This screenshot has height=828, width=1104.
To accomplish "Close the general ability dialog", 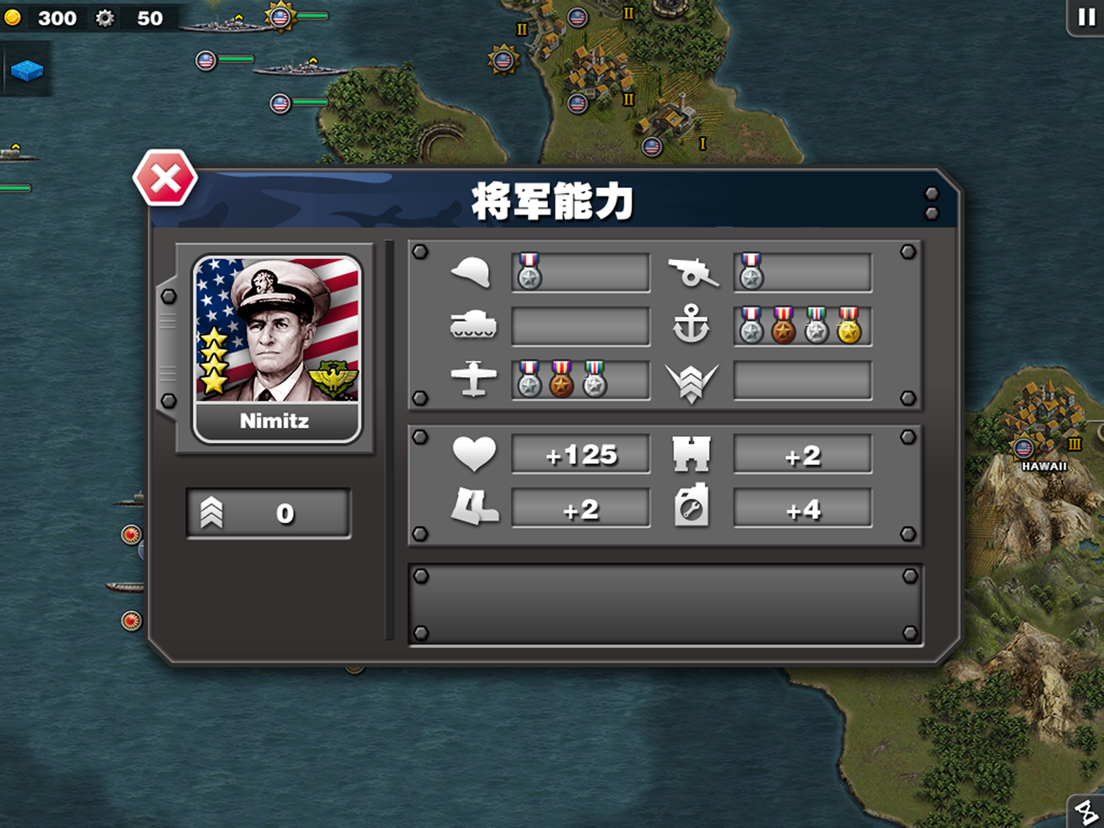I will 165,178.
